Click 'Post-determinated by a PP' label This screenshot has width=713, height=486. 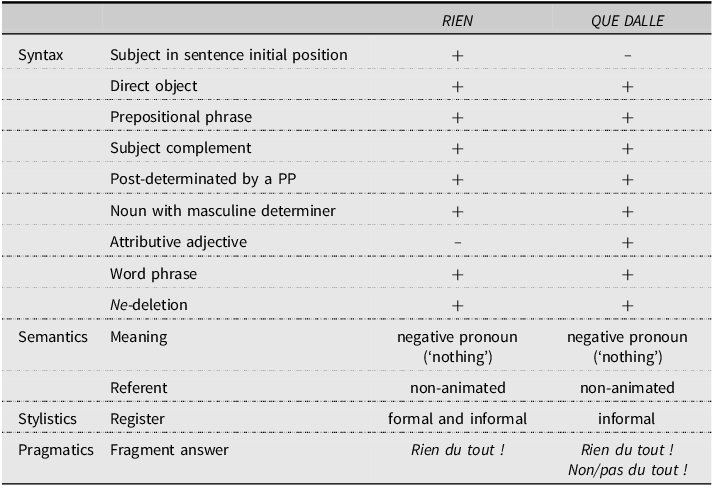[x=203, y=179]
